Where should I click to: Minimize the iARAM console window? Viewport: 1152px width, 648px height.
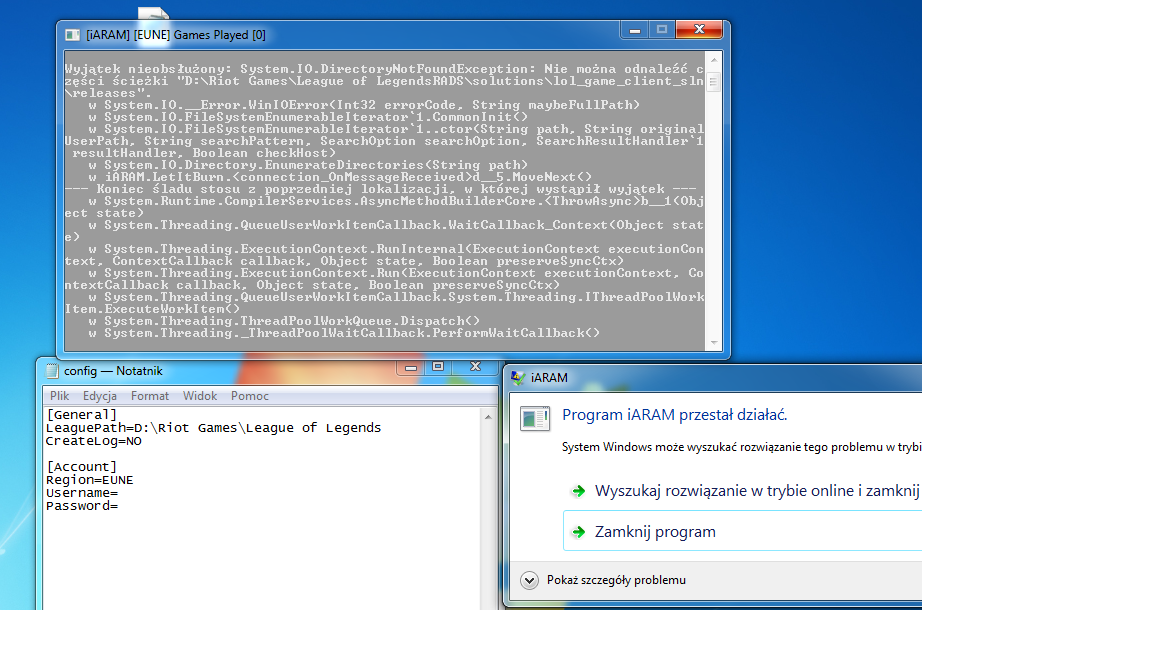[x=635, y=29]
